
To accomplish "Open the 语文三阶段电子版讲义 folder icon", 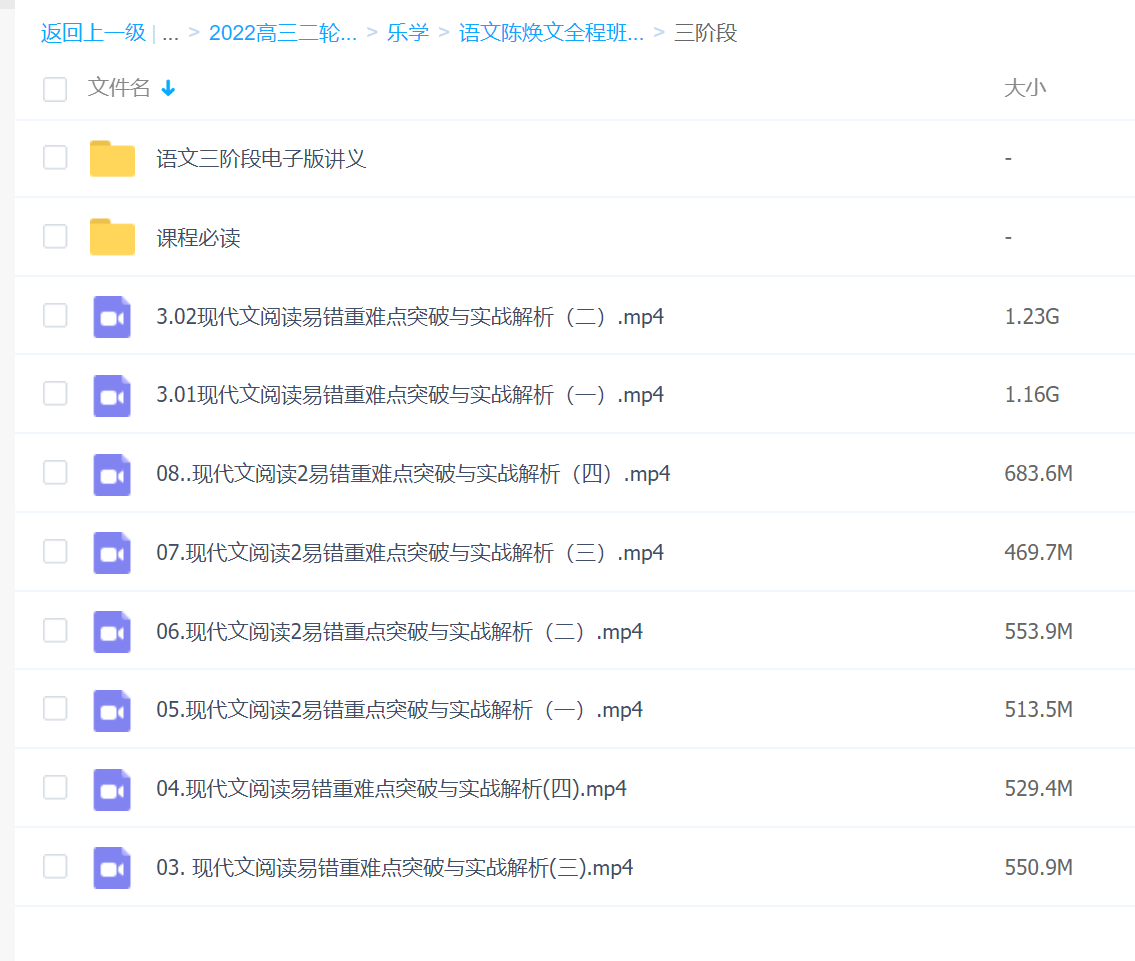I will point(111,158).
